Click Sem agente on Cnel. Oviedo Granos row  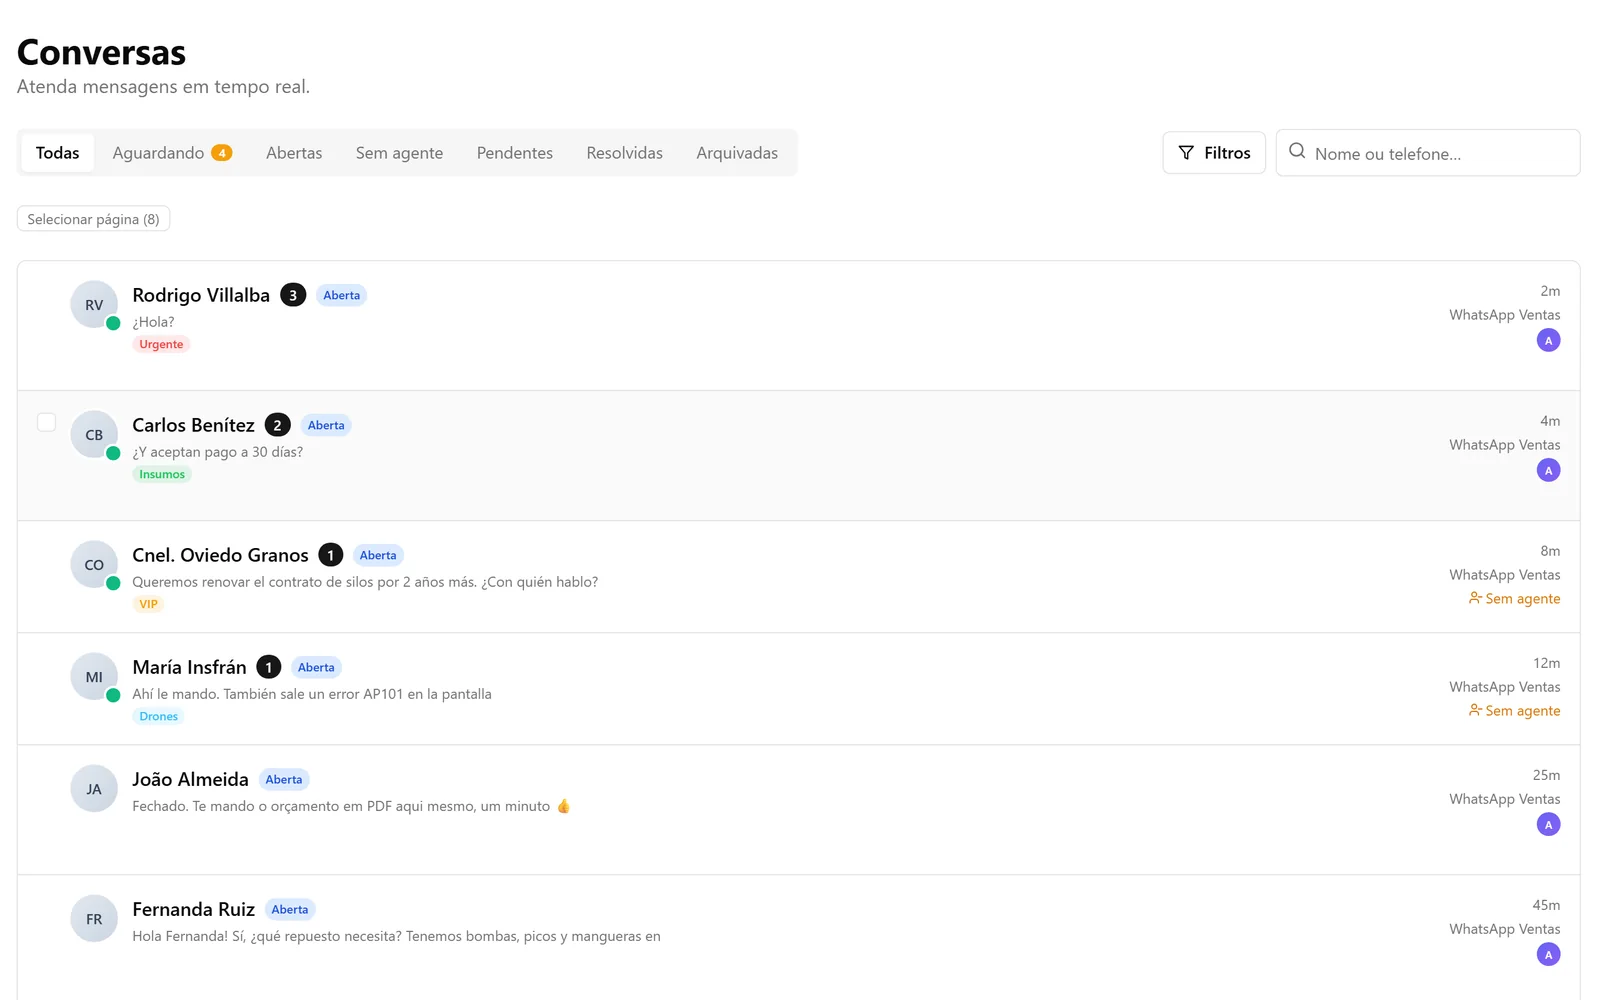point(1514,599)
